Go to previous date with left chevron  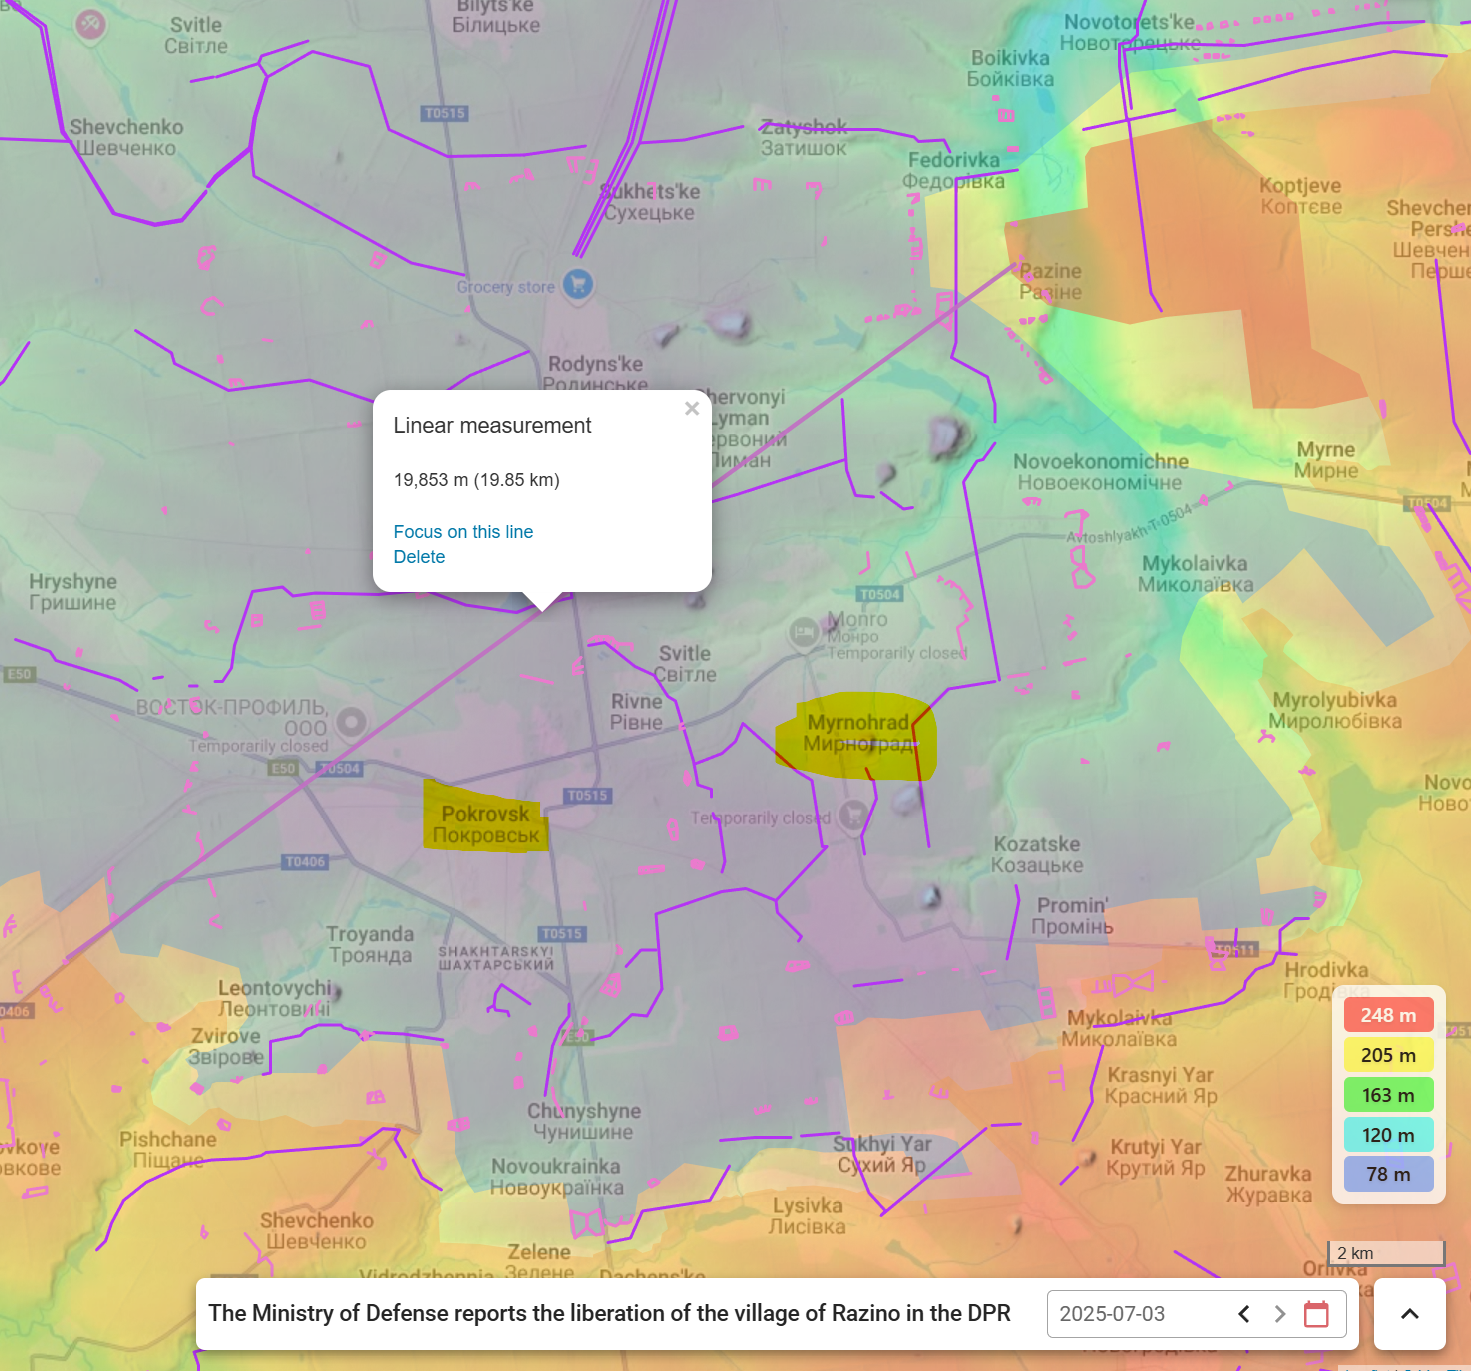(1243, 1314)
